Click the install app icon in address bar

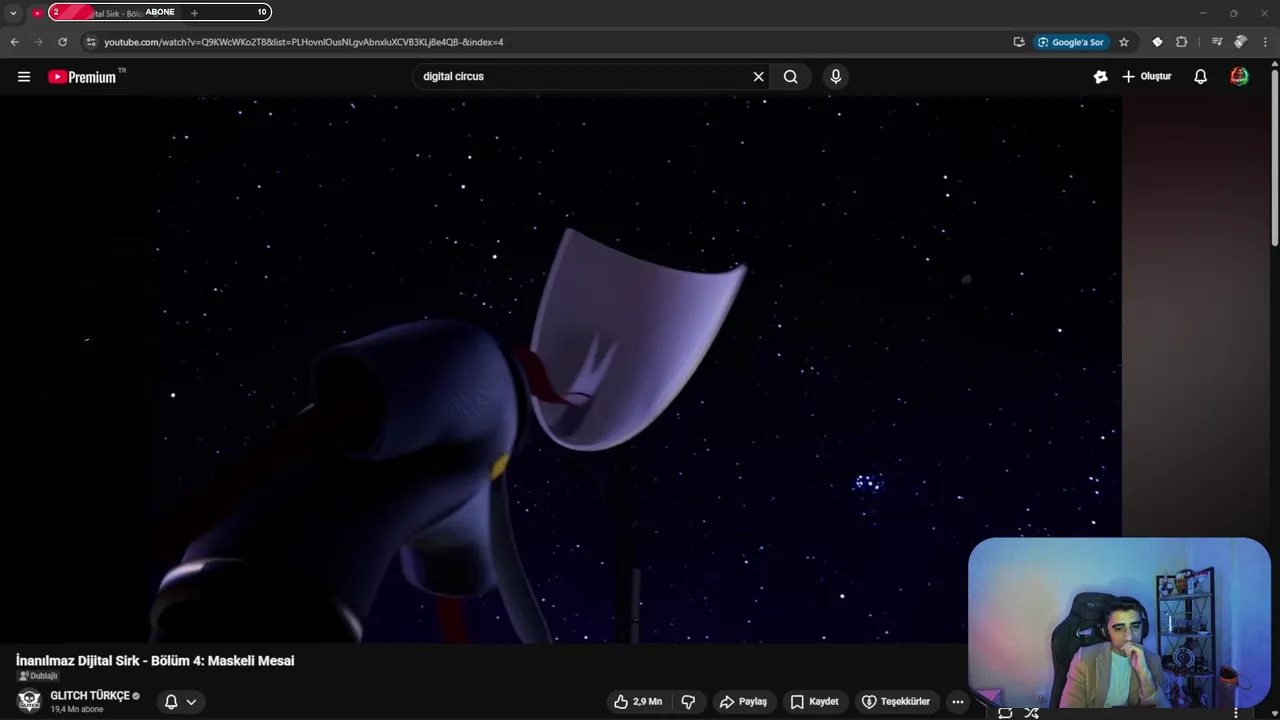[1018, 42]
